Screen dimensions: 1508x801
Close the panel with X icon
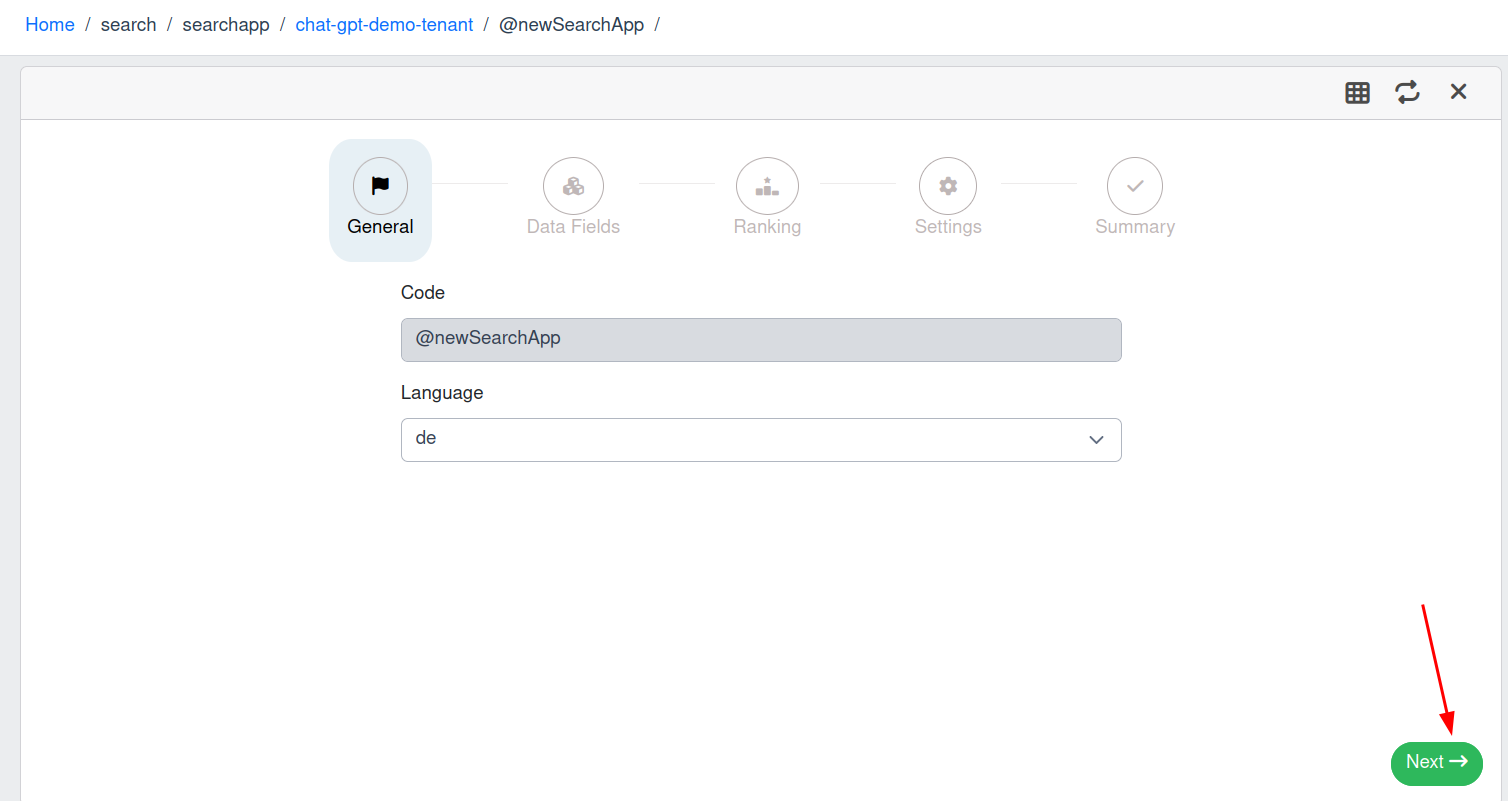coord(1459,92)
